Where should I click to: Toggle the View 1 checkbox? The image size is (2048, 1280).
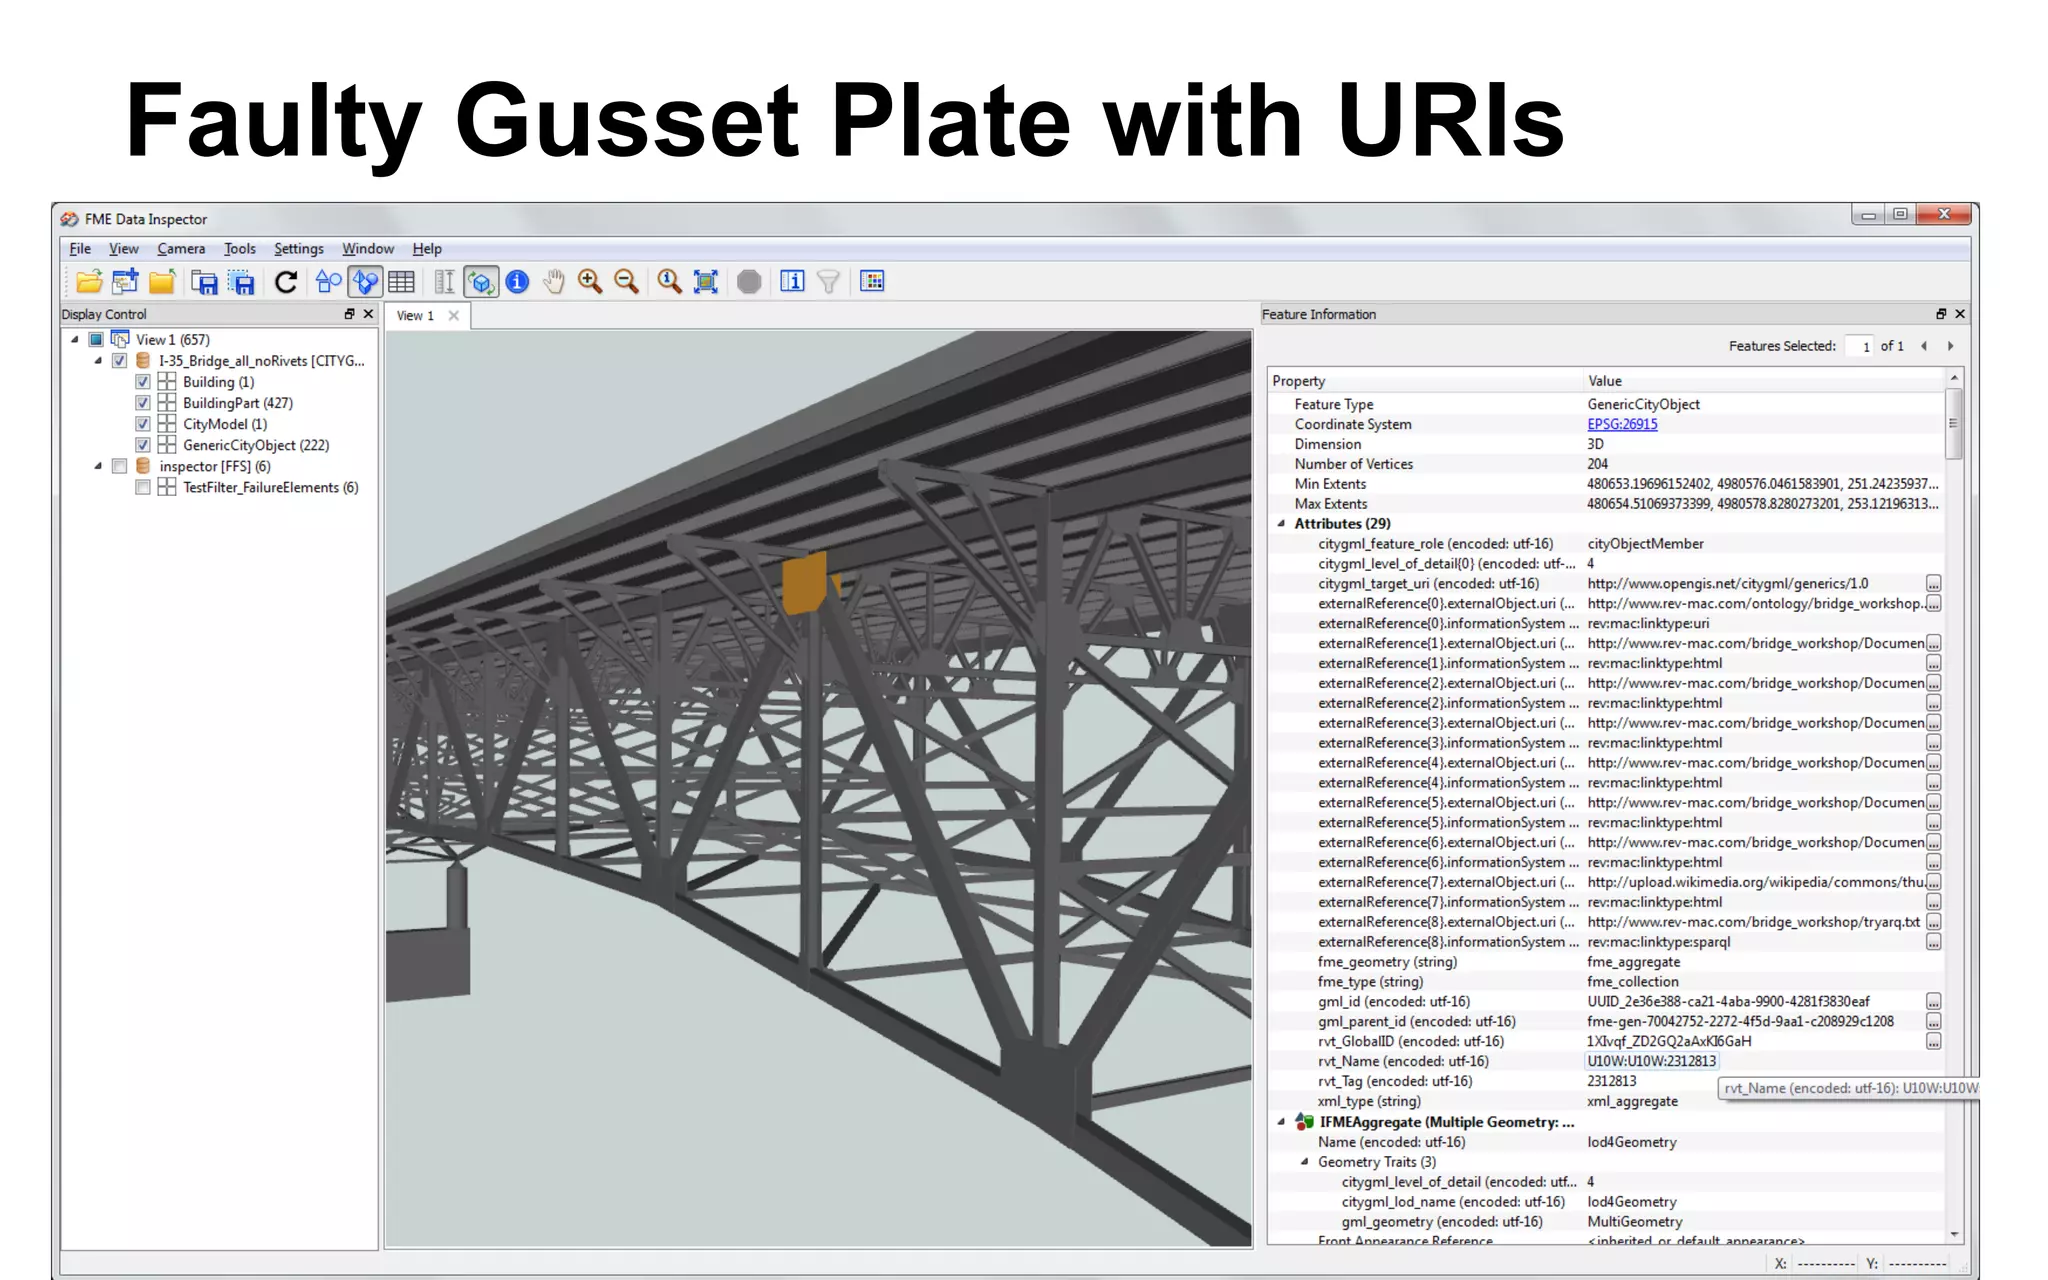(x=96, y=340)
